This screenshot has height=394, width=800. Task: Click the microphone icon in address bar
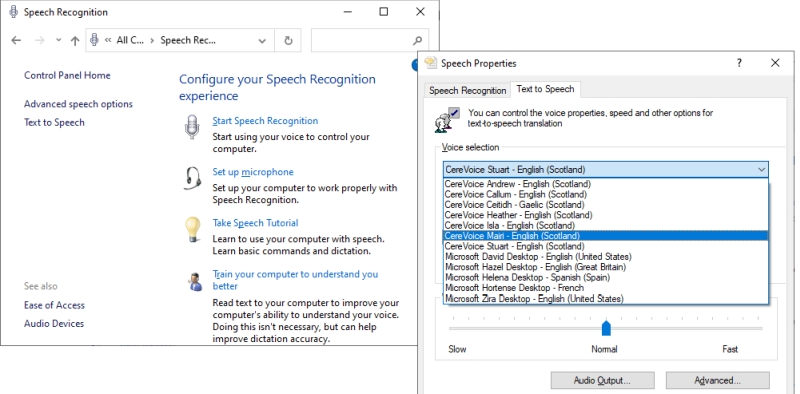pos(94,40)
